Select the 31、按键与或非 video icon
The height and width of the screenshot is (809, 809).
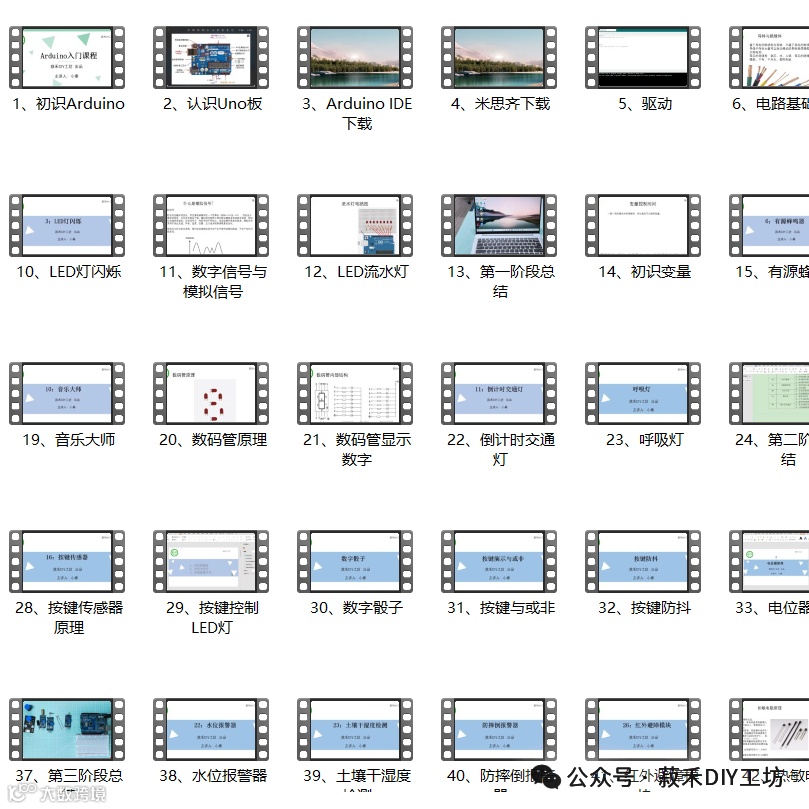499,561
